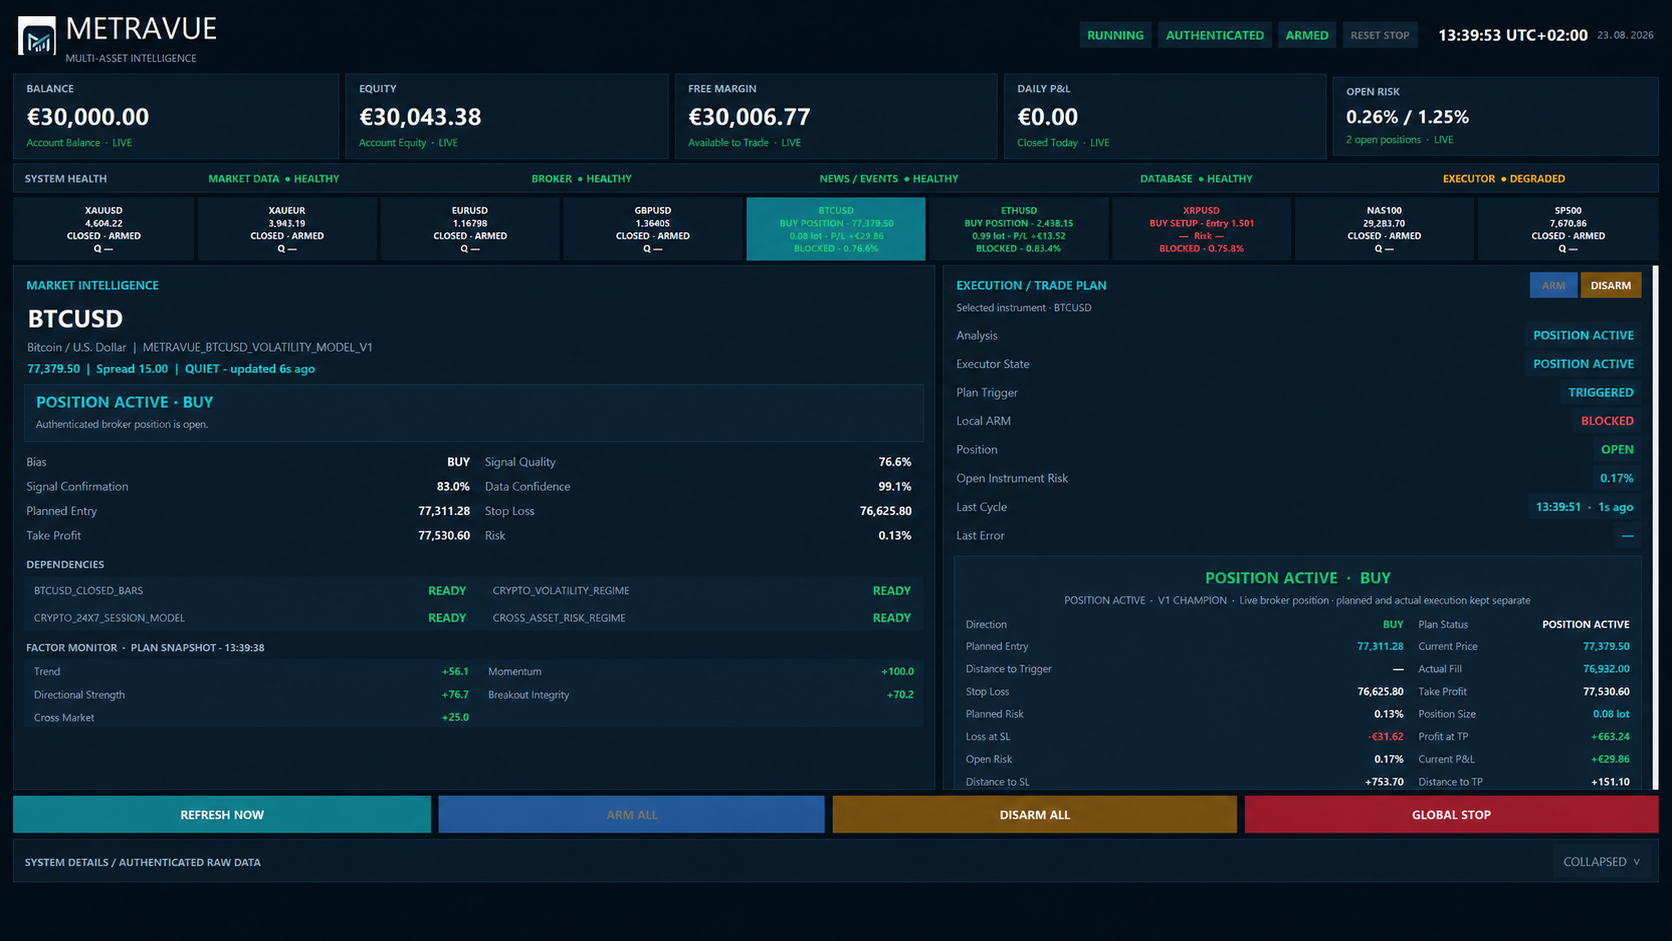The width and height of the screenshot is (1672, 941).
Task: Select the XRPUSD instrument tile
Action: (x=1202, y=229)
